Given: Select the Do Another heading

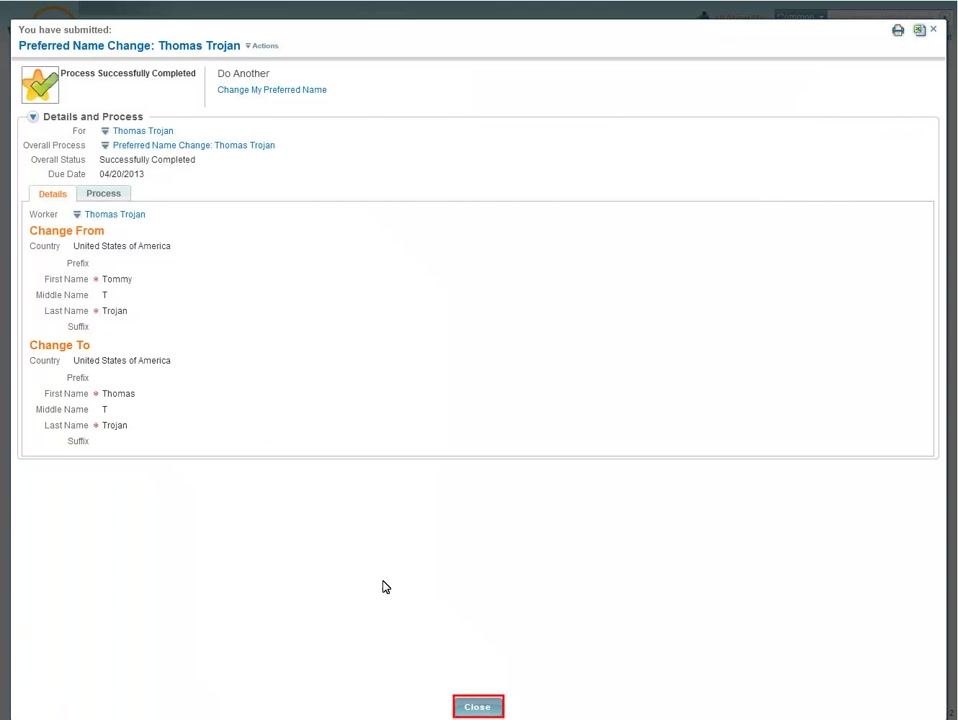Looking at the screenshot, I should [243, 73].
